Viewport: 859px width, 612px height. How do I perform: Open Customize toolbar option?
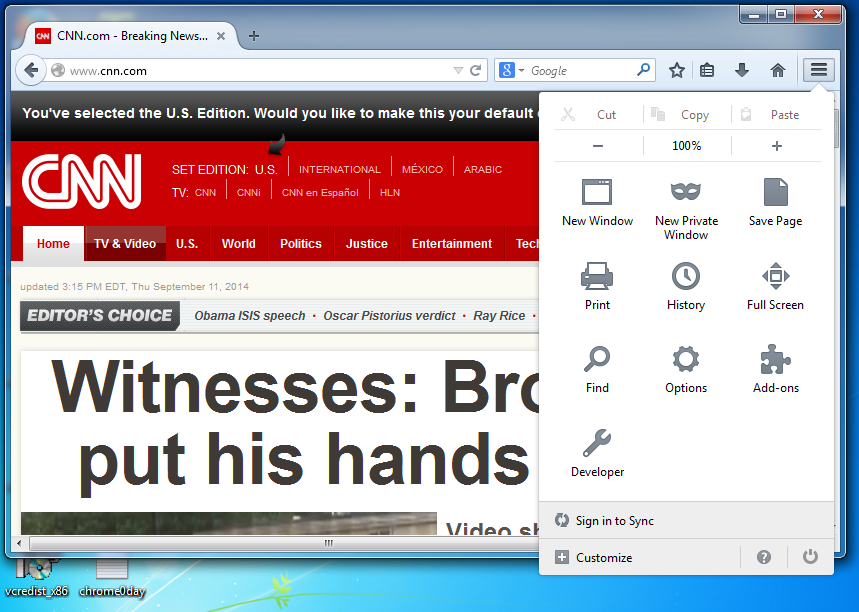639,557
